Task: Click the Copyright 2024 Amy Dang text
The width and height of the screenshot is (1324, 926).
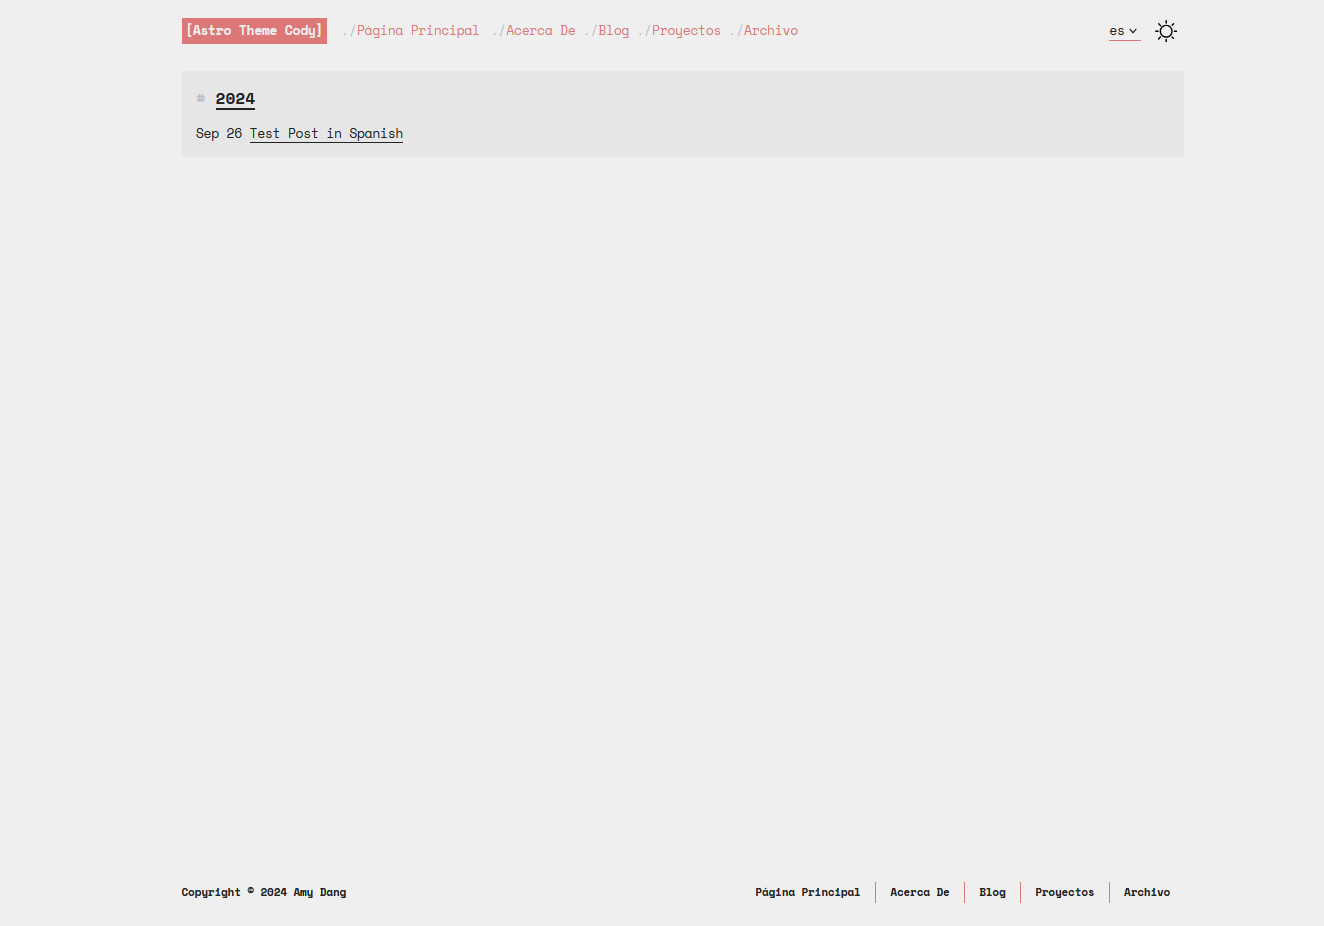Action: pyautogui.click(x=264, y=892)
